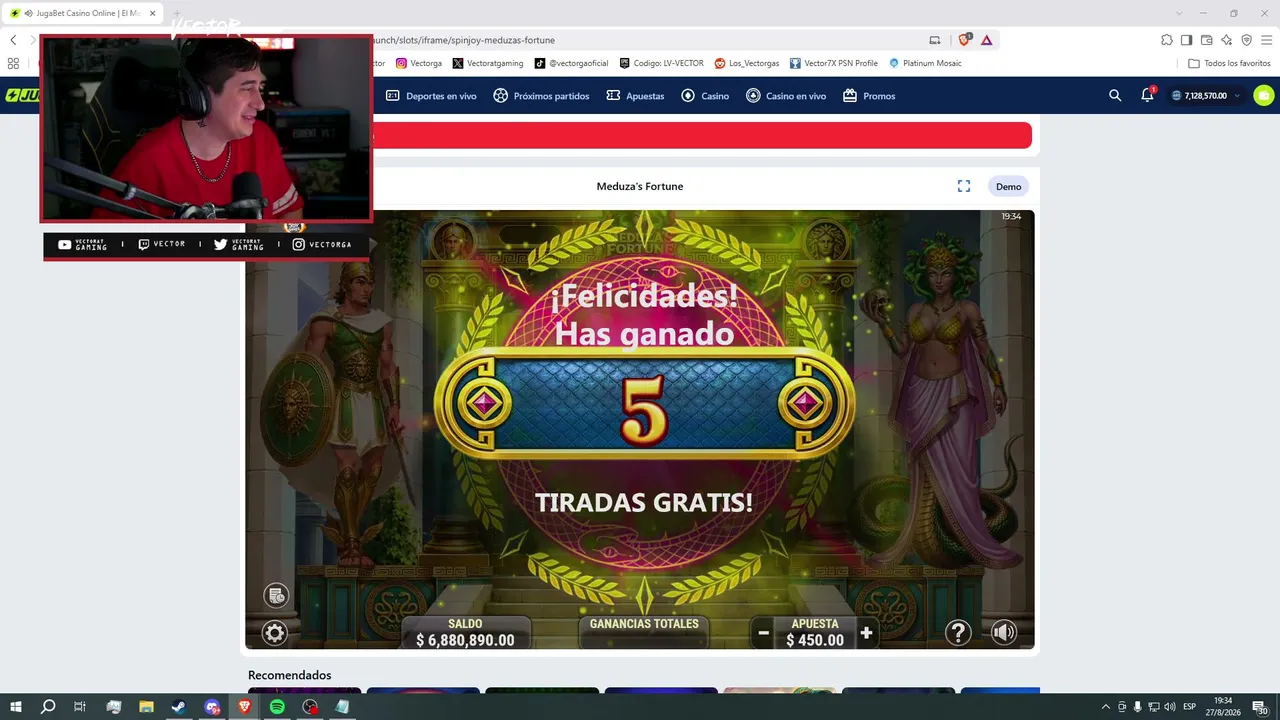The width and height of the screenshot is (1280, 720).
Task: Show hidden system tray icons
Action: pyautogui.click(x=1105, y=707)
